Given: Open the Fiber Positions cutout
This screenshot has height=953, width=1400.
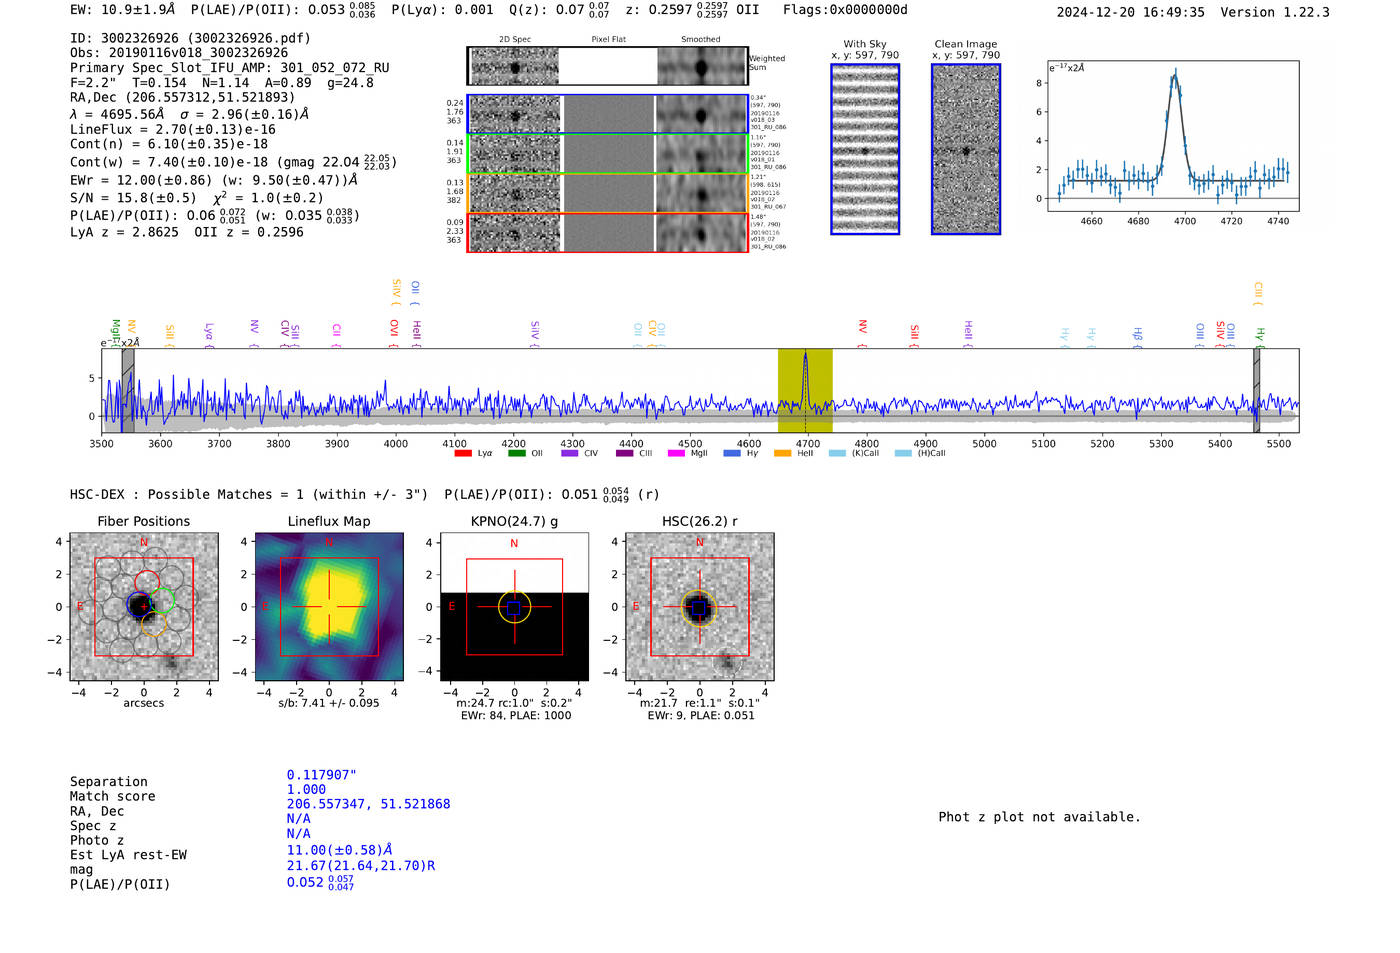Looking at the screenshot, I should click(x=144, y=607).
